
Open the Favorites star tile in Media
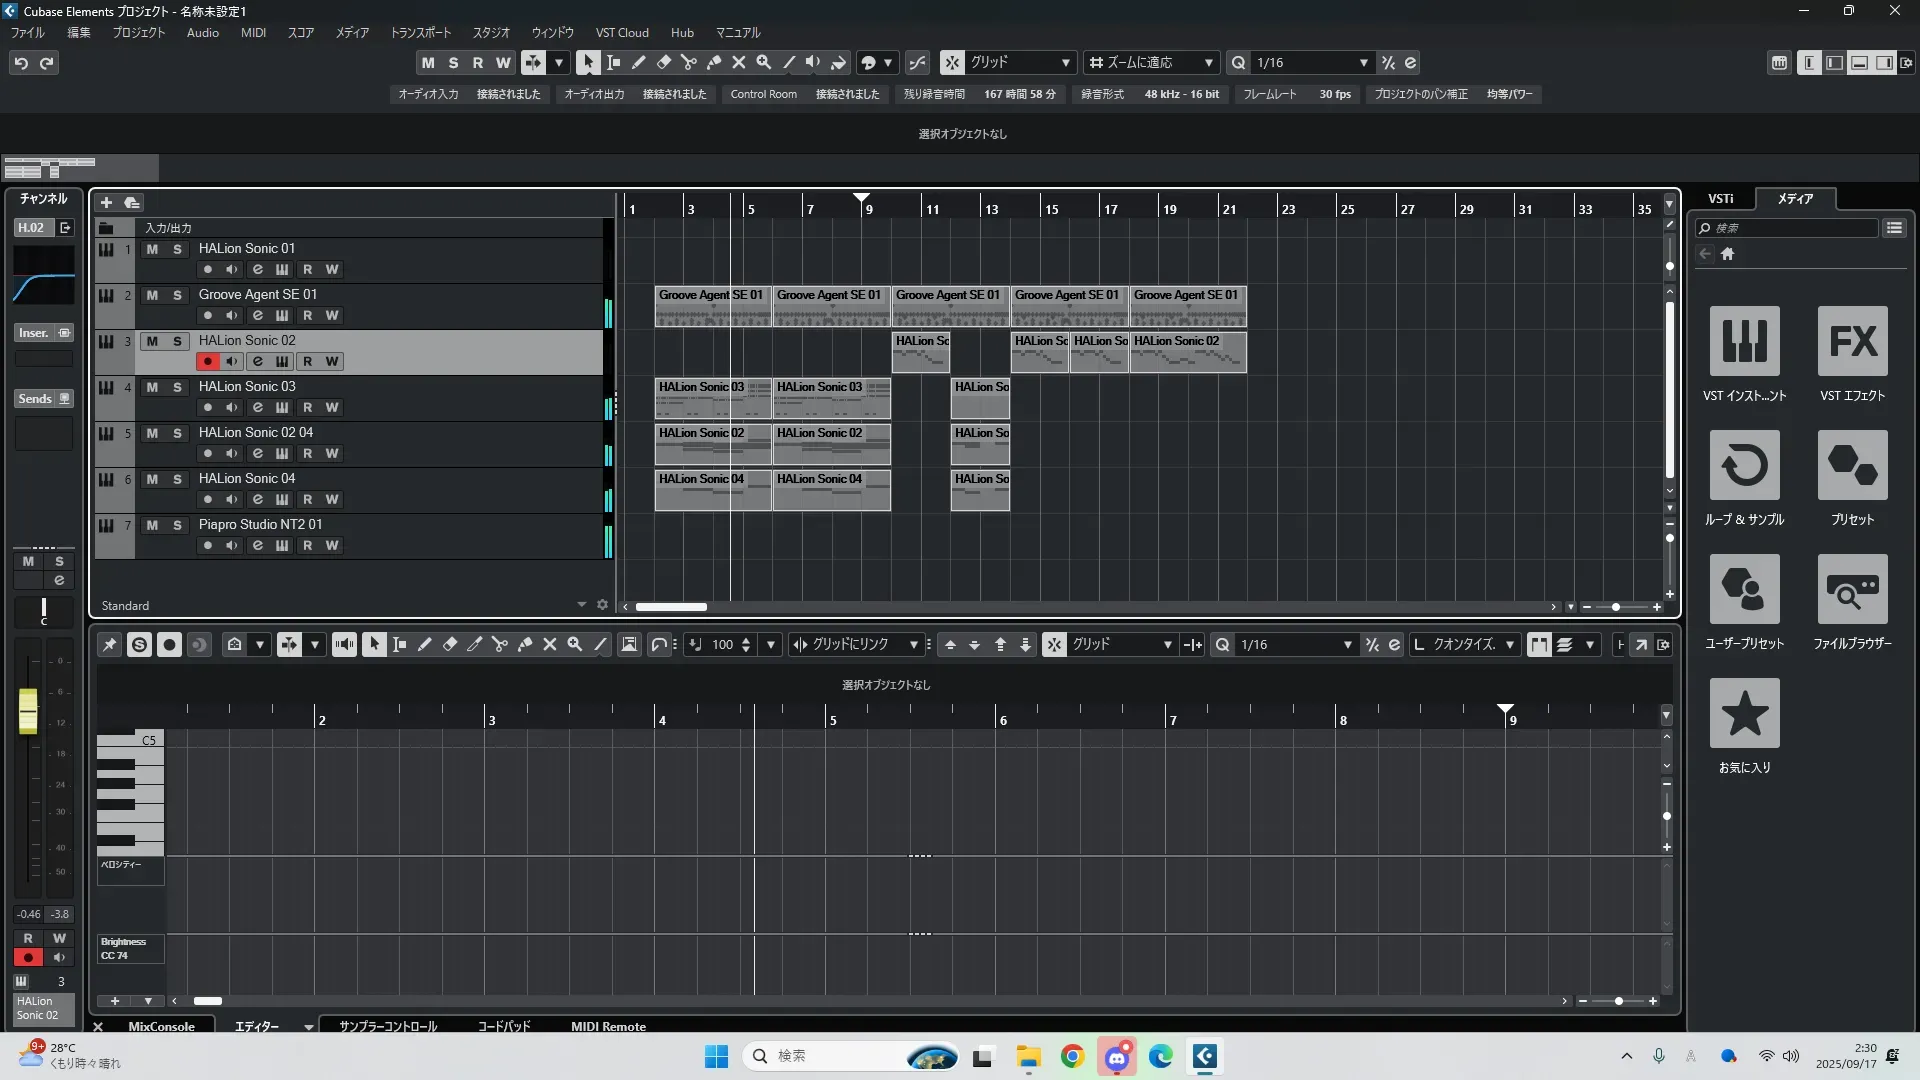point(1744,714)
